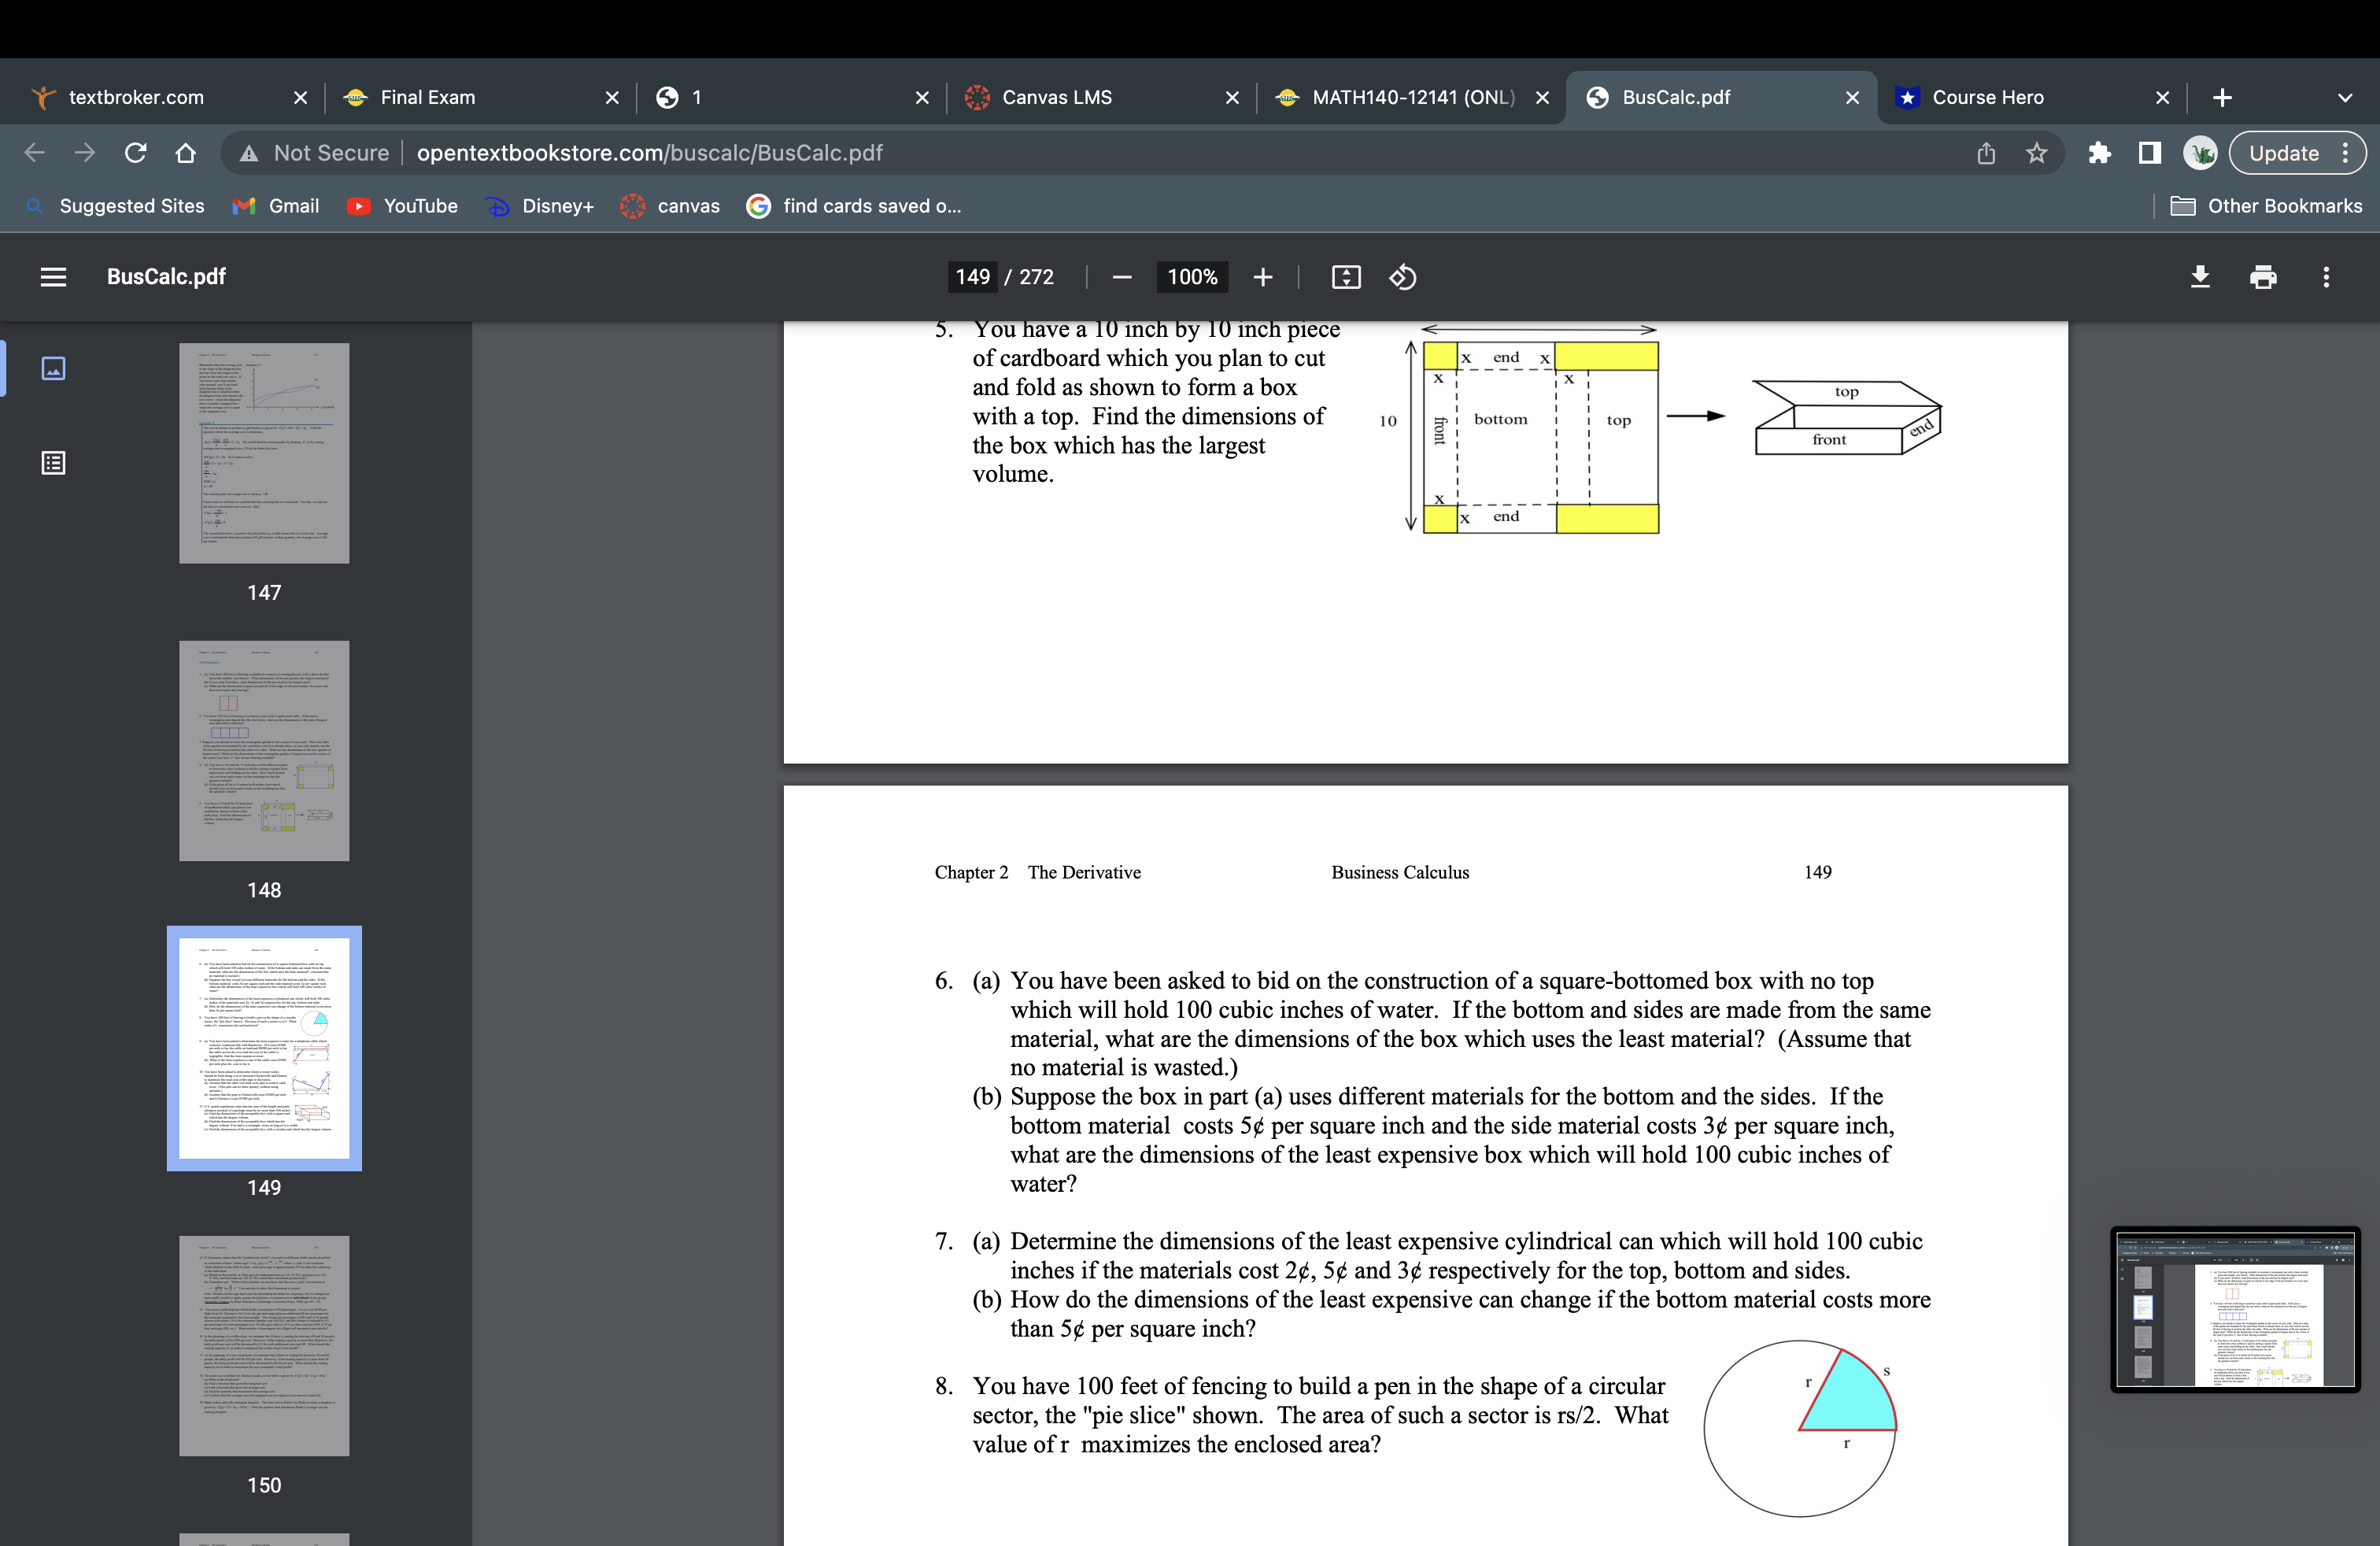Open PDF viewer more actions menu
This screenshot has height=1546, width=2380.
[2326, 277]
